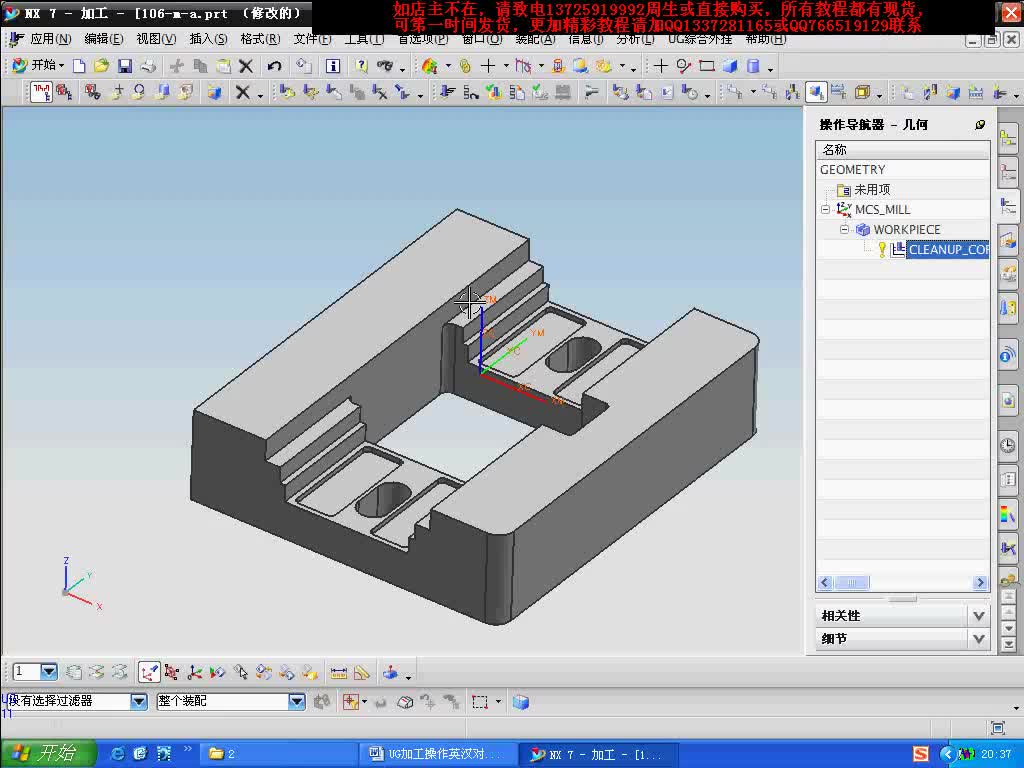The image size is (1024, 768).
Task: Open the Windows 开始 Start button
Action: [48, 754]
